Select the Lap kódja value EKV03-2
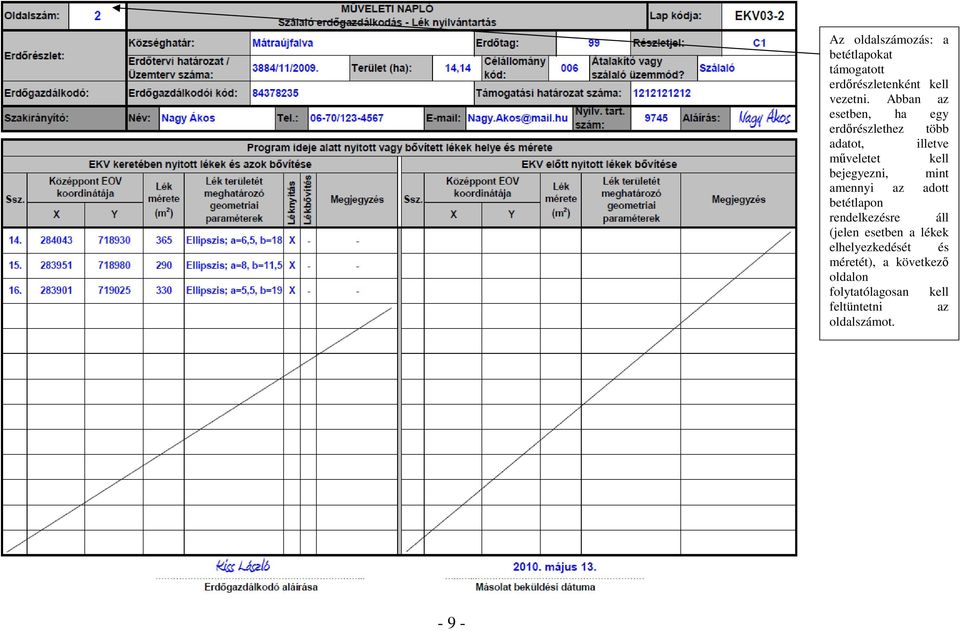Screen dimensions: 960x631 tap(759, 16)
